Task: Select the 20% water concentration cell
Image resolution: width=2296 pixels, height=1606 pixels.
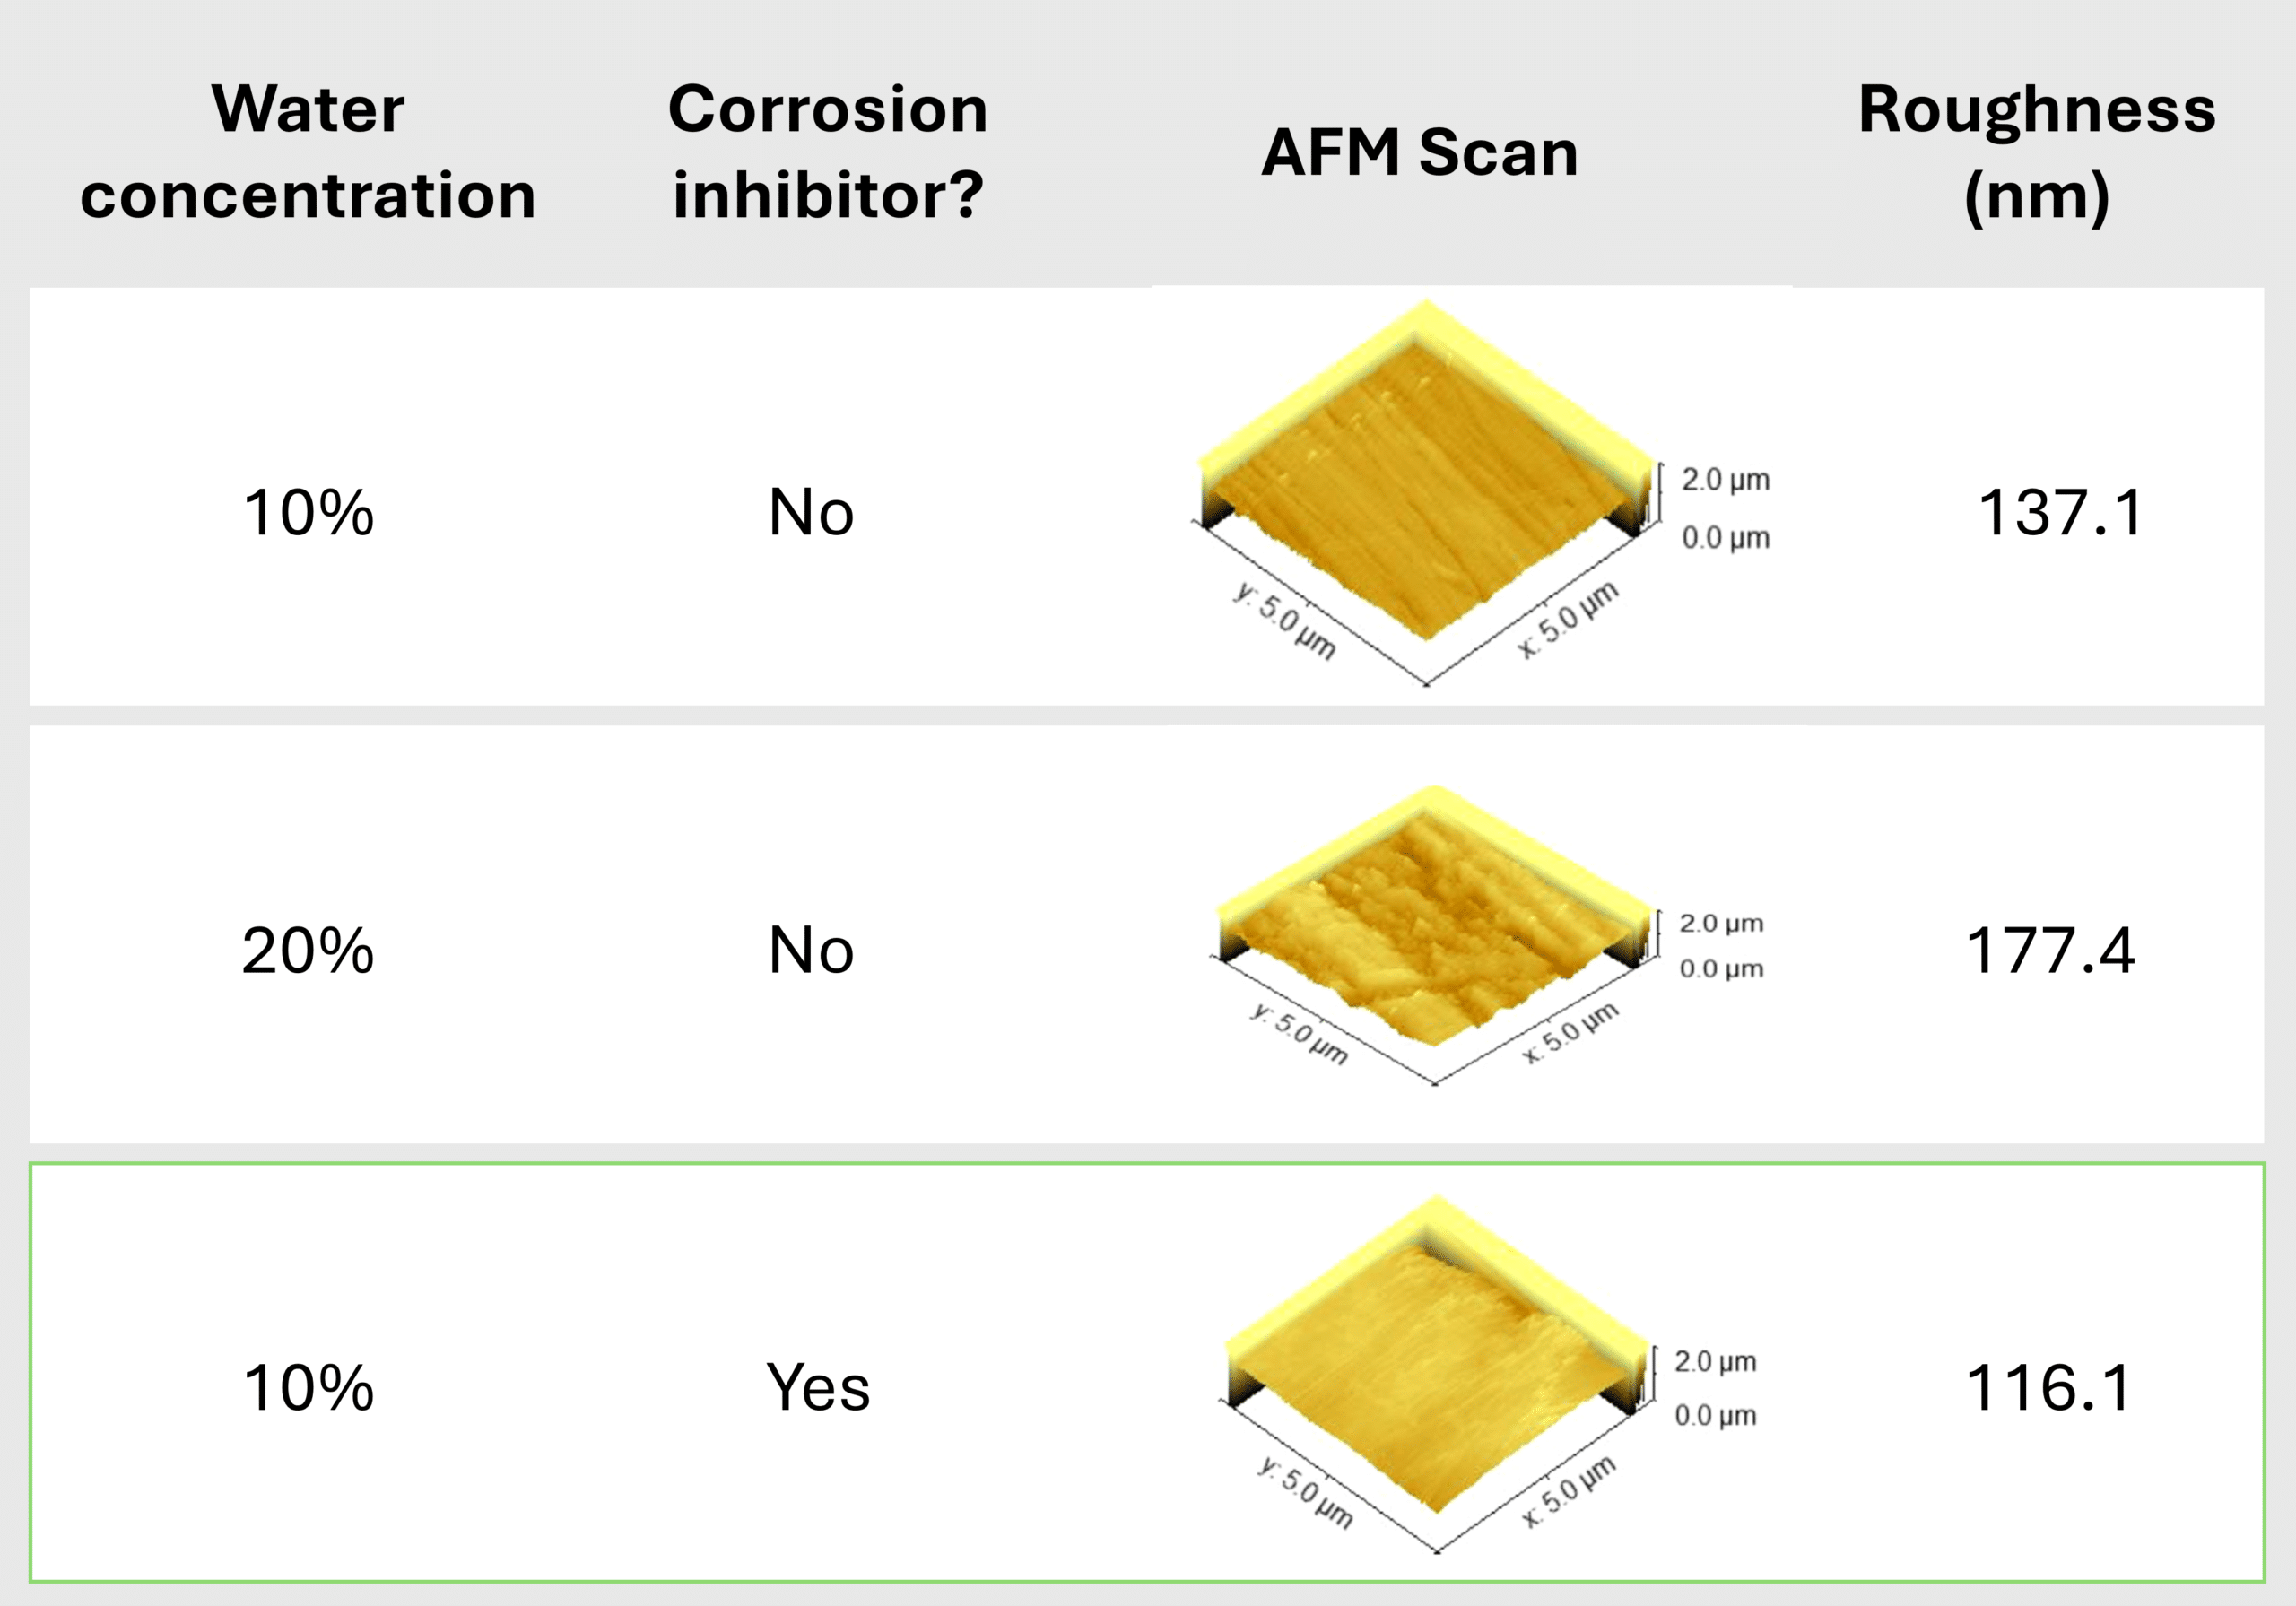Action: tap(308, 950)
